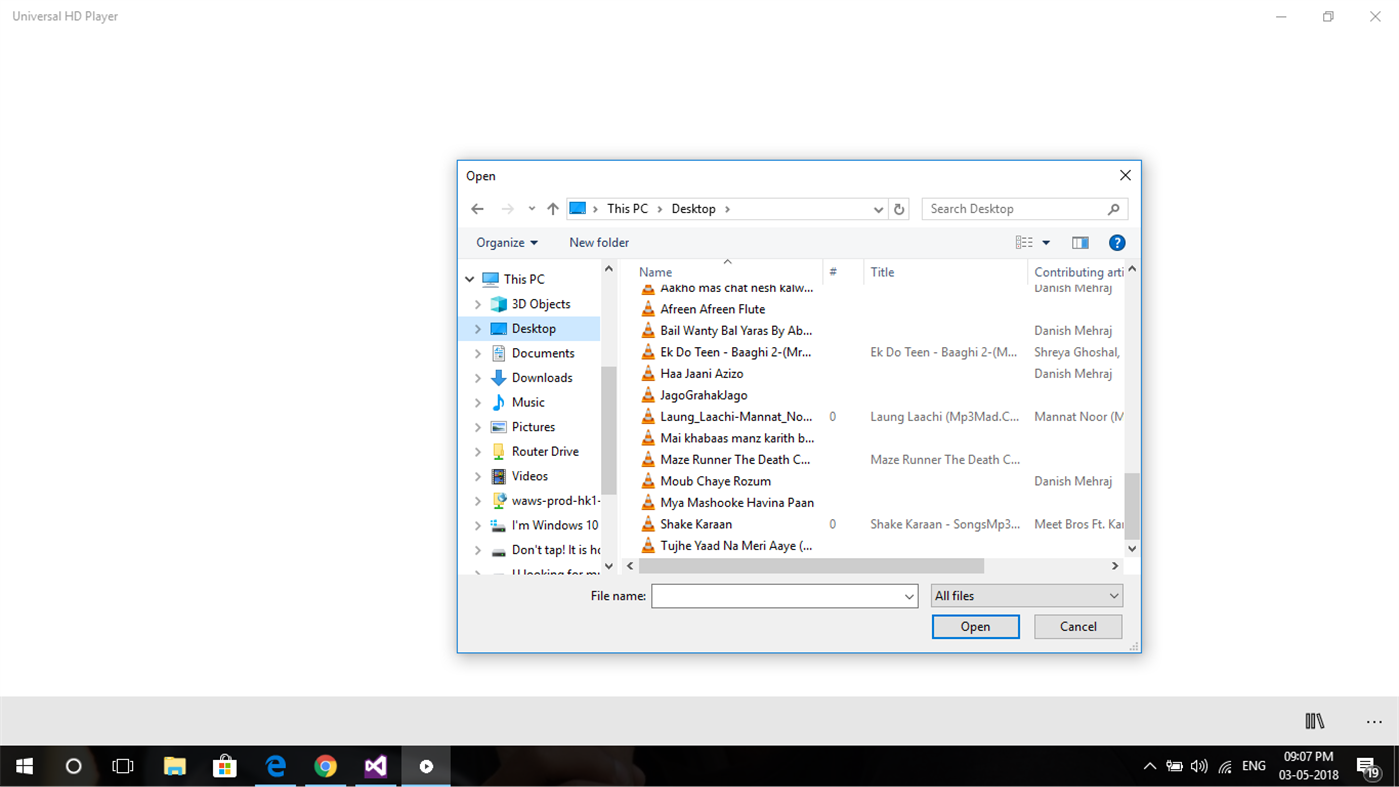1399x787 pixels.
Task: Refresh the Desktop folder view
Action: [x=898, y=208]
